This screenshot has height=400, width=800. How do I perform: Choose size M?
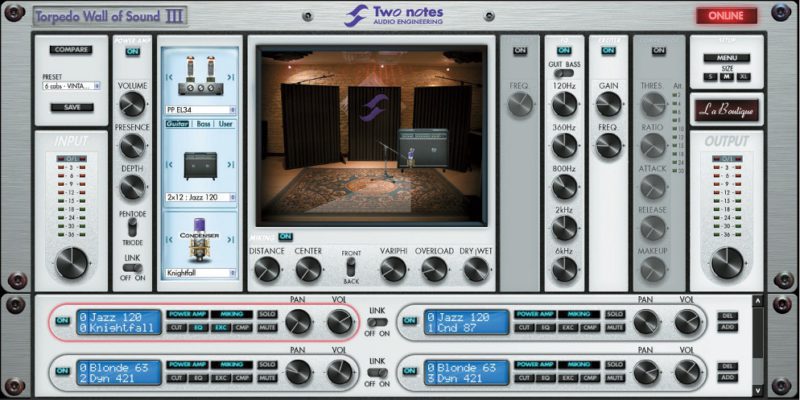[x=726, y=77]
